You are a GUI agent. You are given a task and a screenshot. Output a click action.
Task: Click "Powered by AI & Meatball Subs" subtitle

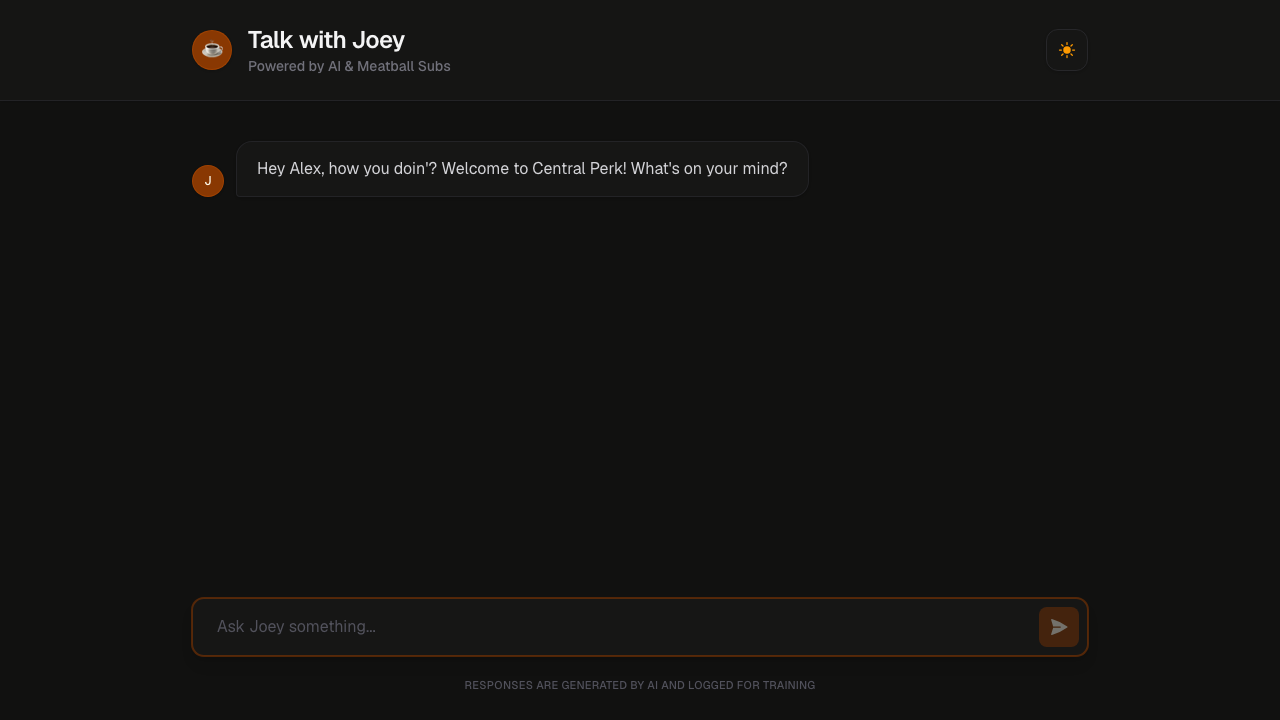pyautogui.click(x=349, y=66)
